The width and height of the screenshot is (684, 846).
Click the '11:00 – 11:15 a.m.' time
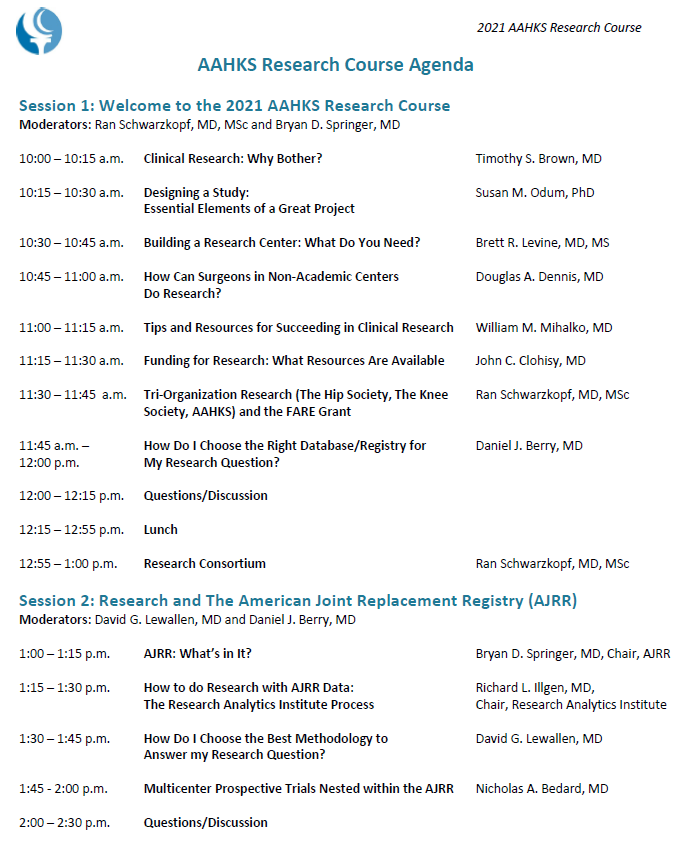click(x=71, y=328)
